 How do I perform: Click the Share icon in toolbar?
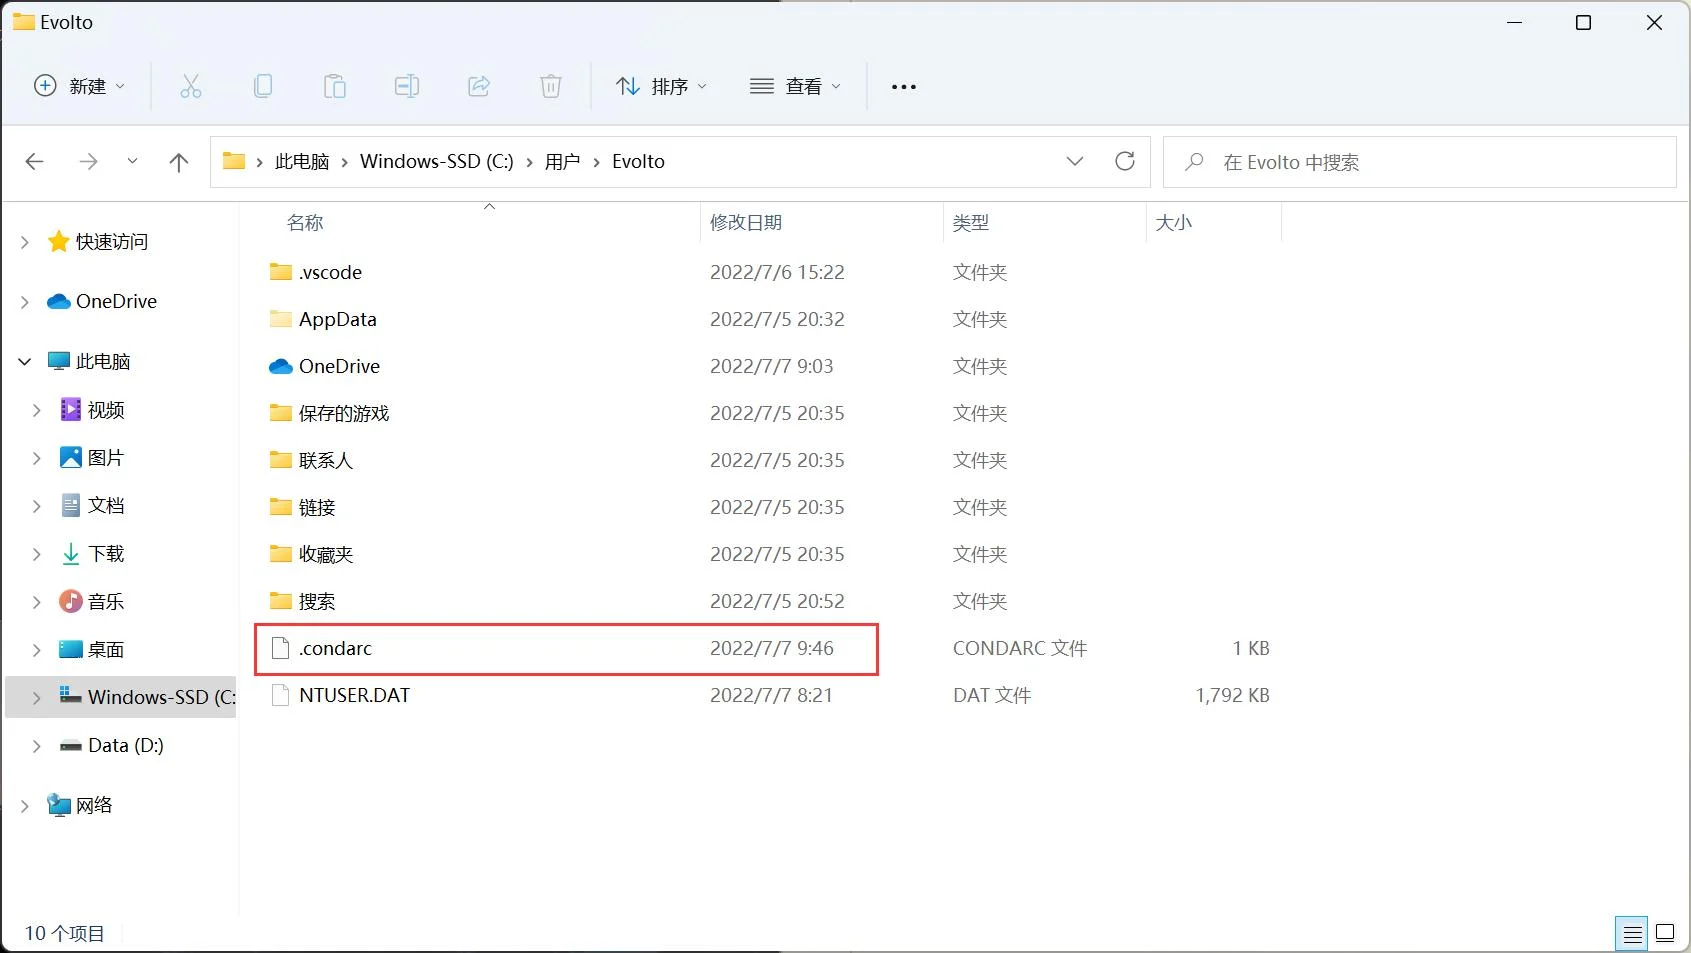479,87
